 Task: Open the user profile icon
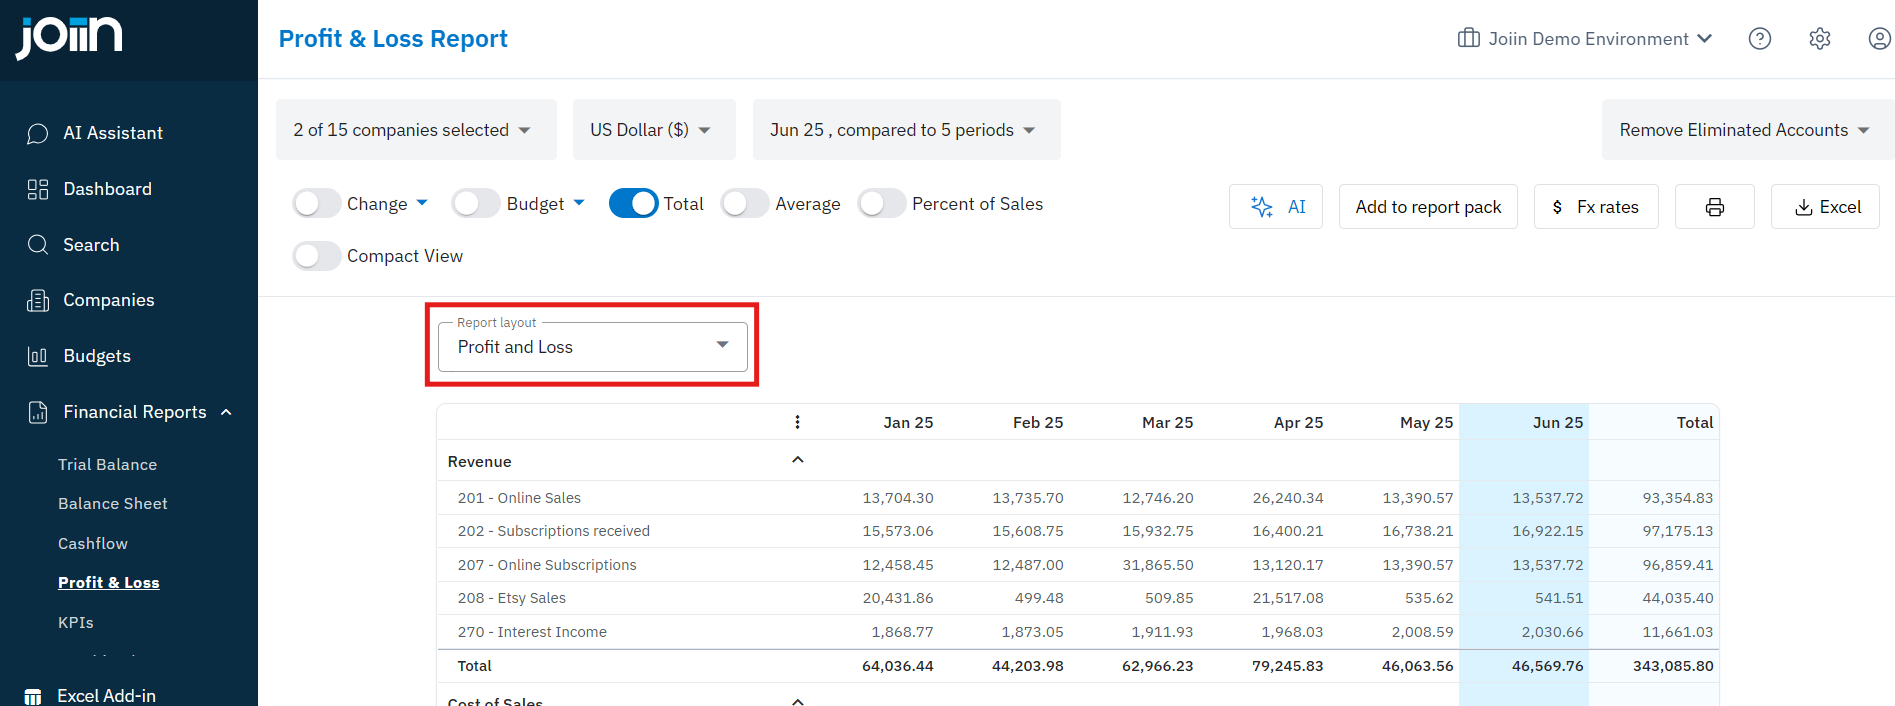click(1880, 39)
